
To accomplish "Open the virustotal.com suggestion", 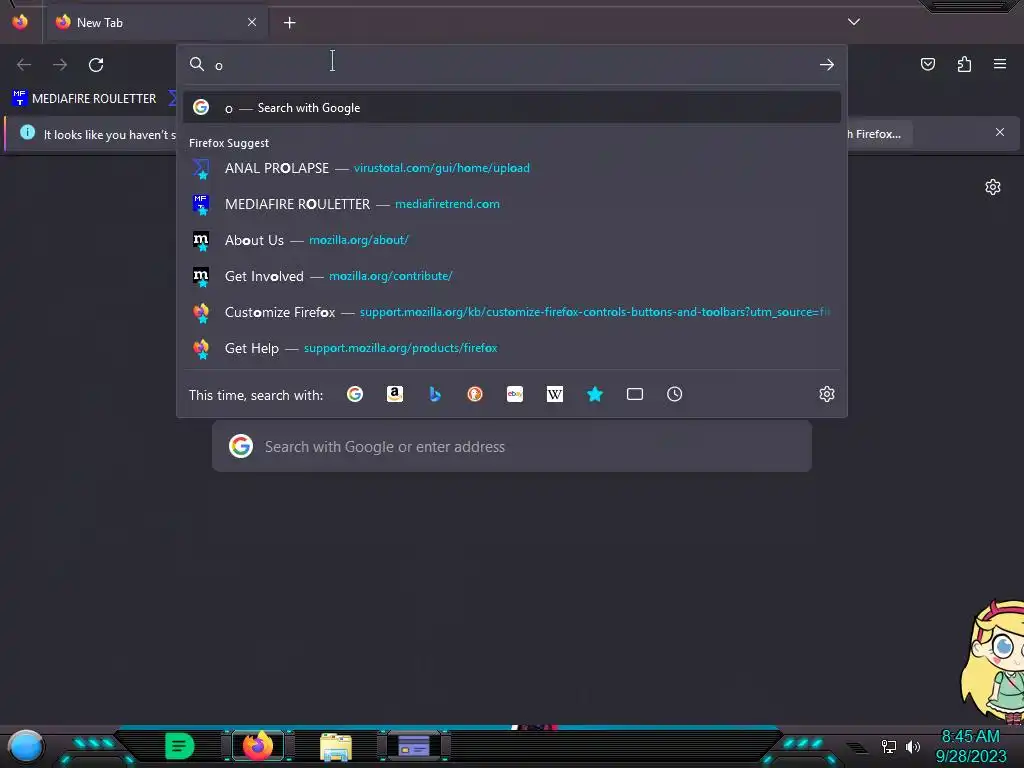I will click(x=511, y=168).
